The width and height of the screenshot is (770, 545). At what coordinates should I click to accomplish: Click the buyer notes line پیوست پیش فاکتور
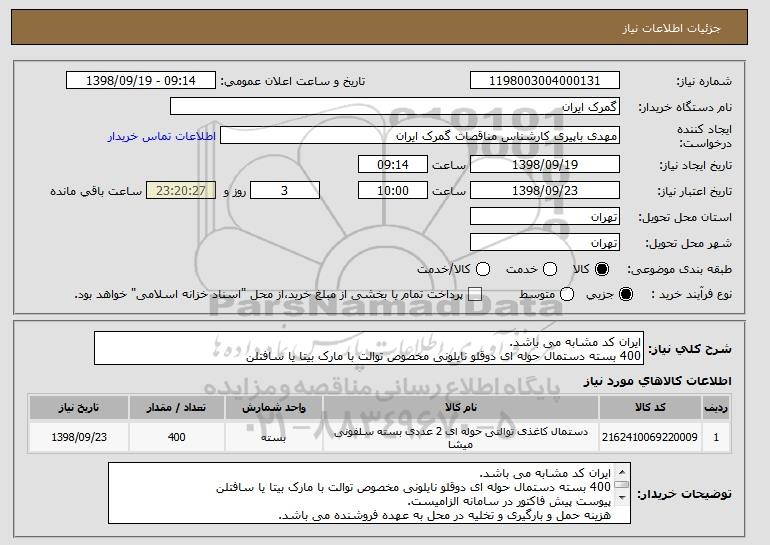(x=509, y=501)
